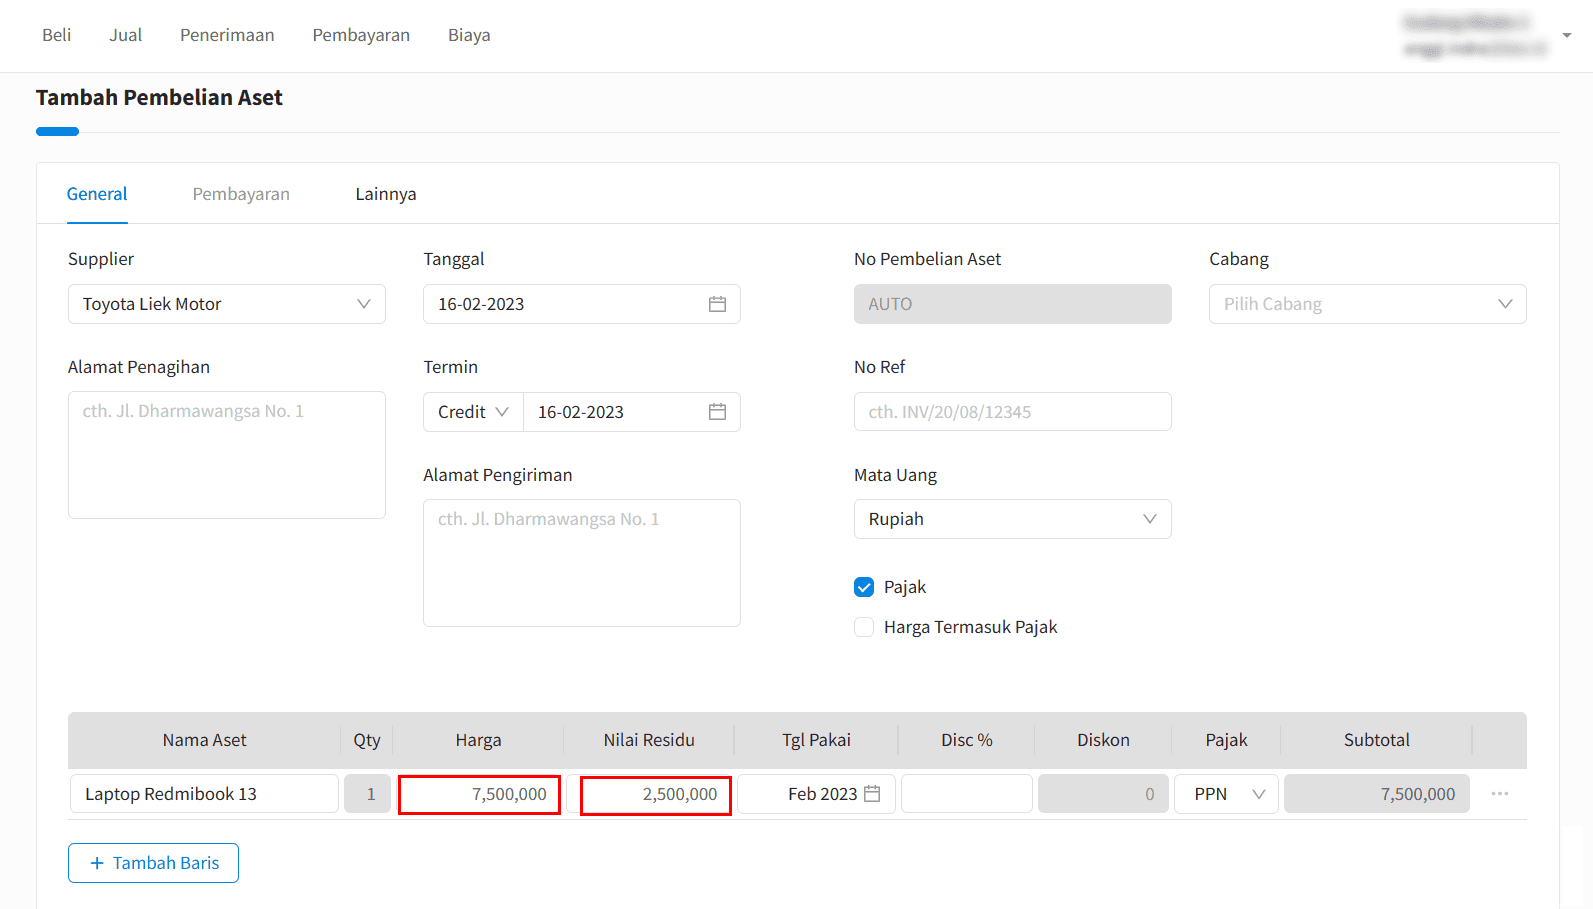Click the Subtotal field showing 7,500,000
The height and width of the screenshot is (909, 1593).
click(1376, 794)
